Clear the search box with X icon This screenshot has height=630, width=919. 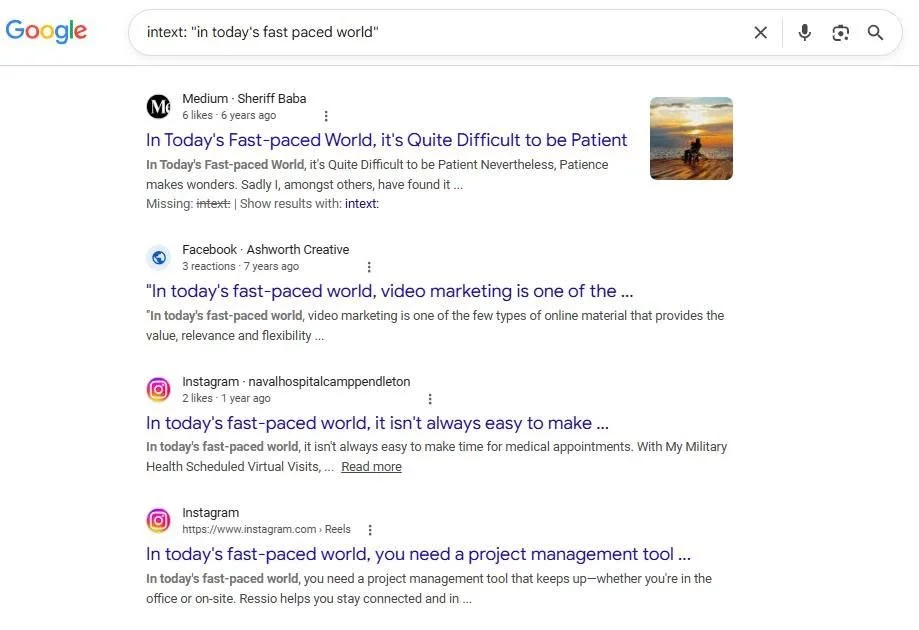(x=760, y=32)
